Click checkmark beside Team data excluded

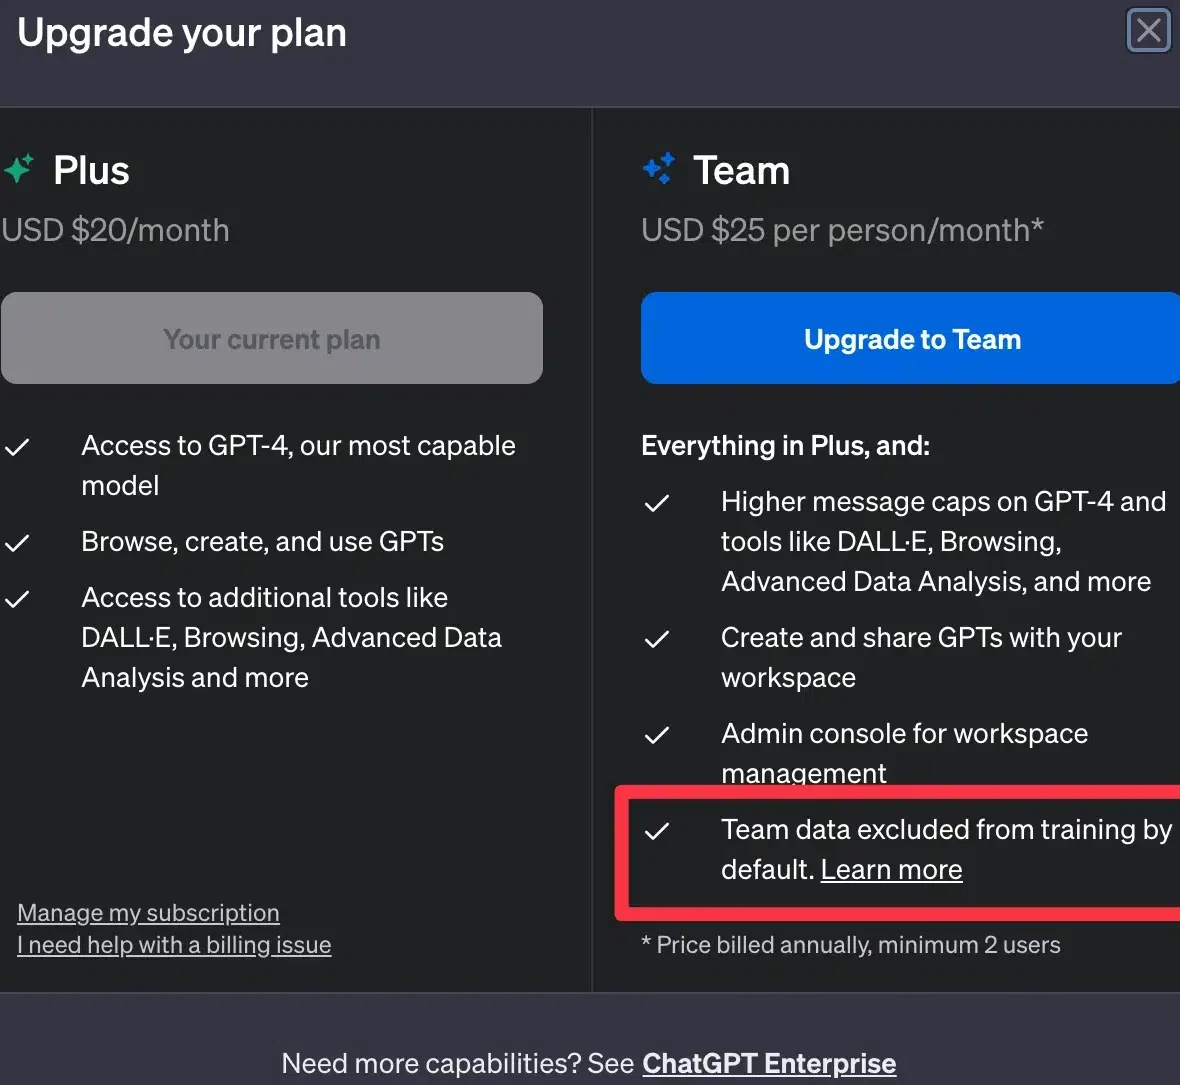pyautogui.click(x=657, y=831)
